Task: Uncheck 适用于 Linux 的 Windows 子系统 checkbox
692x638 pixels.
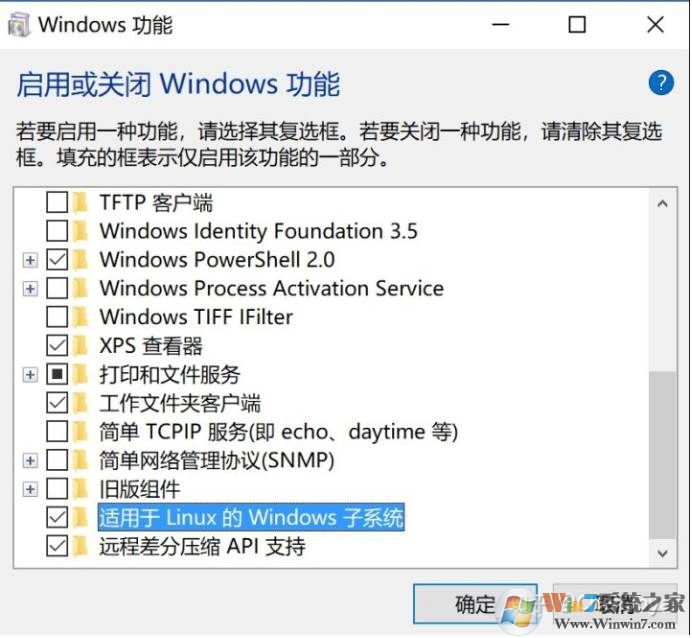Action: [x=58, y=518]
